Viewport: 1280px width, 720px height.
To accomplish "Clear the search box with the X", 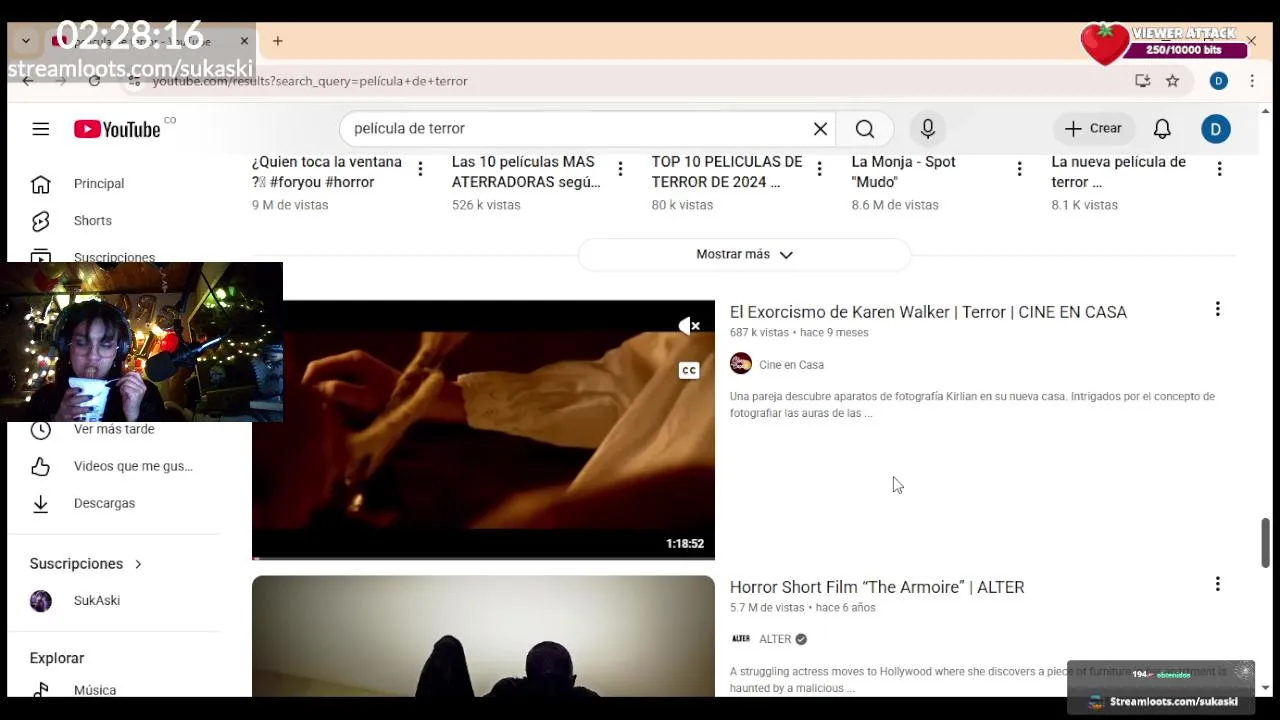I will [x=820, y=129].
